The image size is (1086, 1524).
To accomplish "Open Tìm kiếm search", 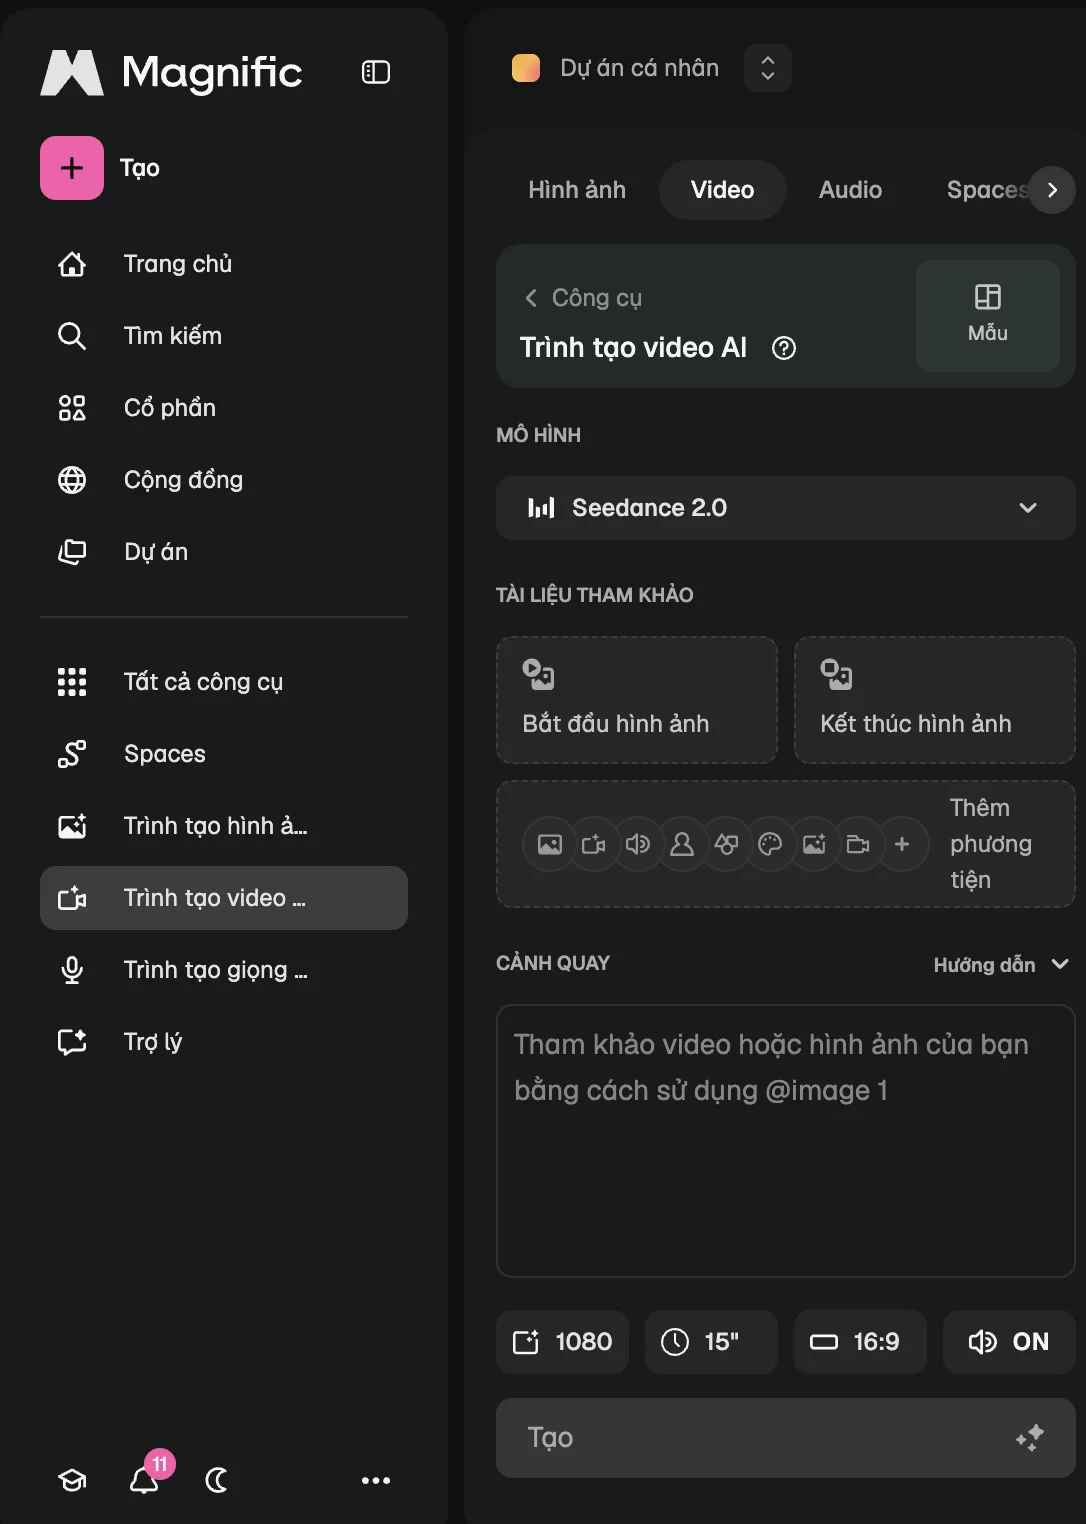I will pos(224,336).
